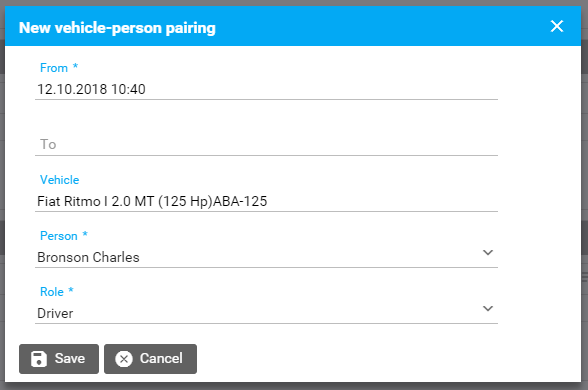This screenshot has width=588, height=390.
Task: Click the Role field label
Action: click(52, 292)
